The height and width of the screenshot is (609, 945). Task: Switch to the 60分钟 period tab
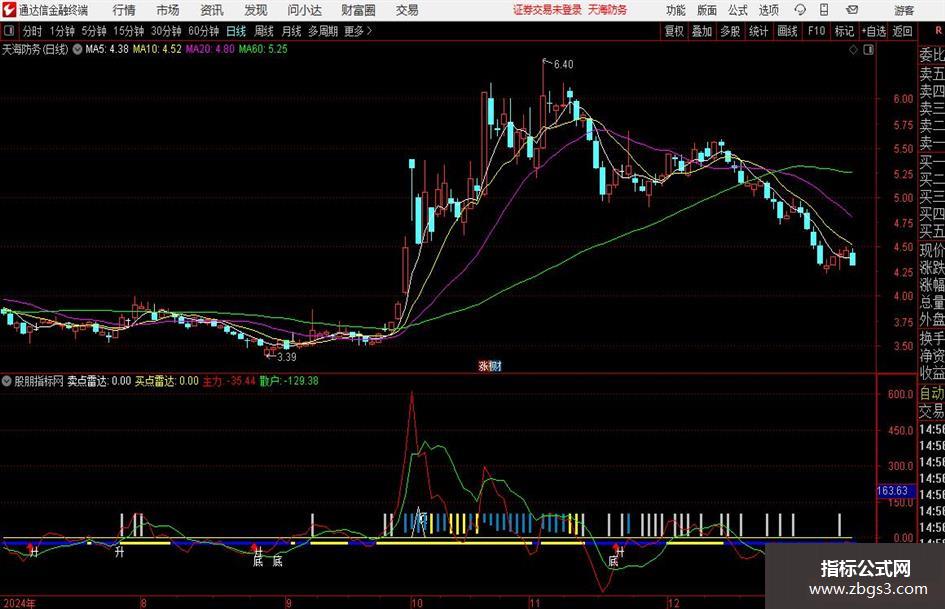coord(204,31)
